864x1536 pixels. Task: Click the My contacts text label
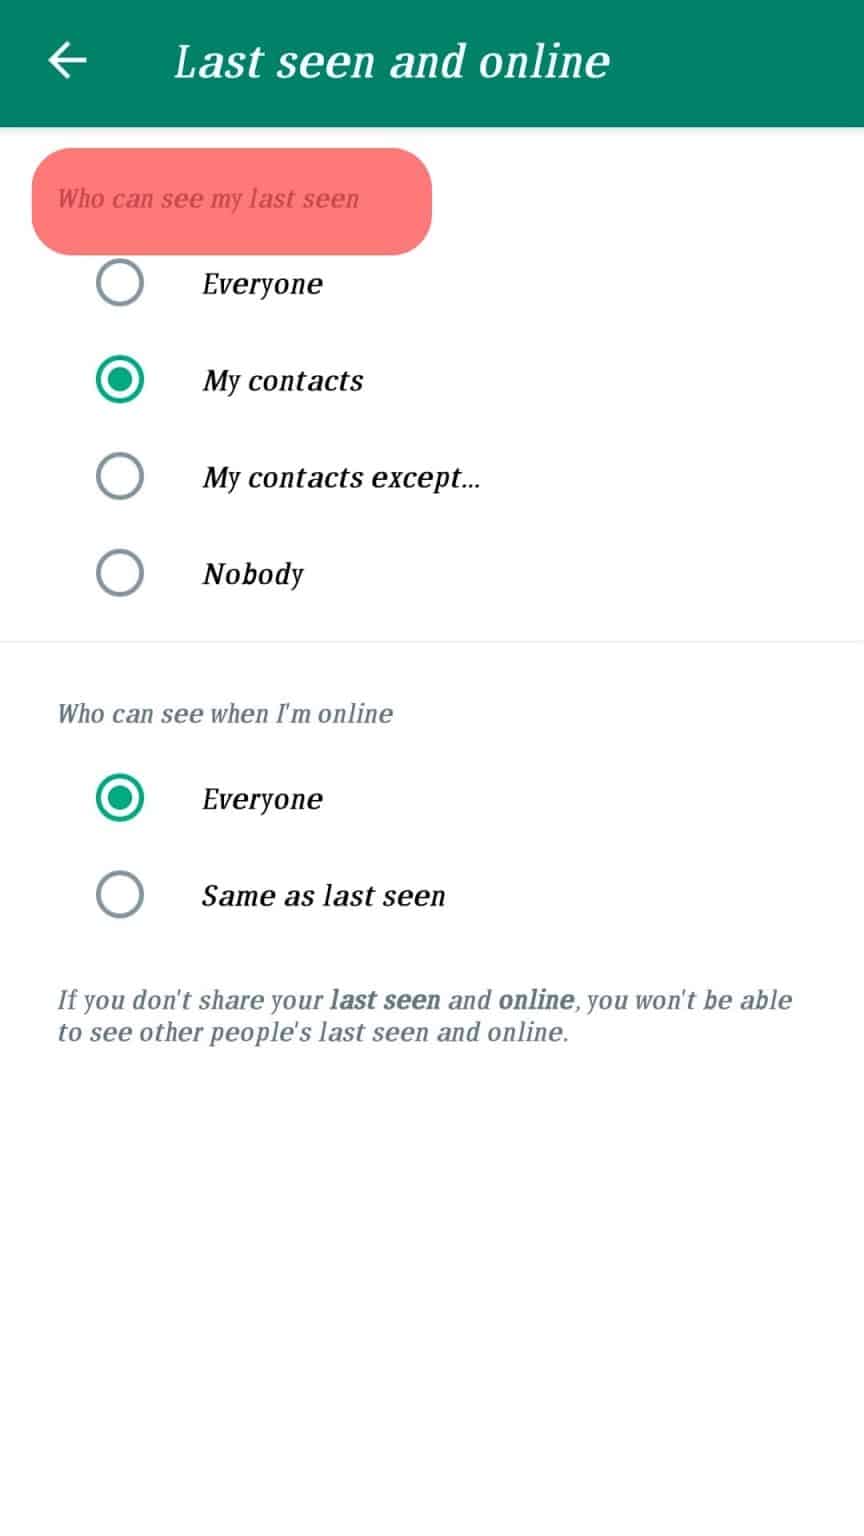click(x=283, y=380)
